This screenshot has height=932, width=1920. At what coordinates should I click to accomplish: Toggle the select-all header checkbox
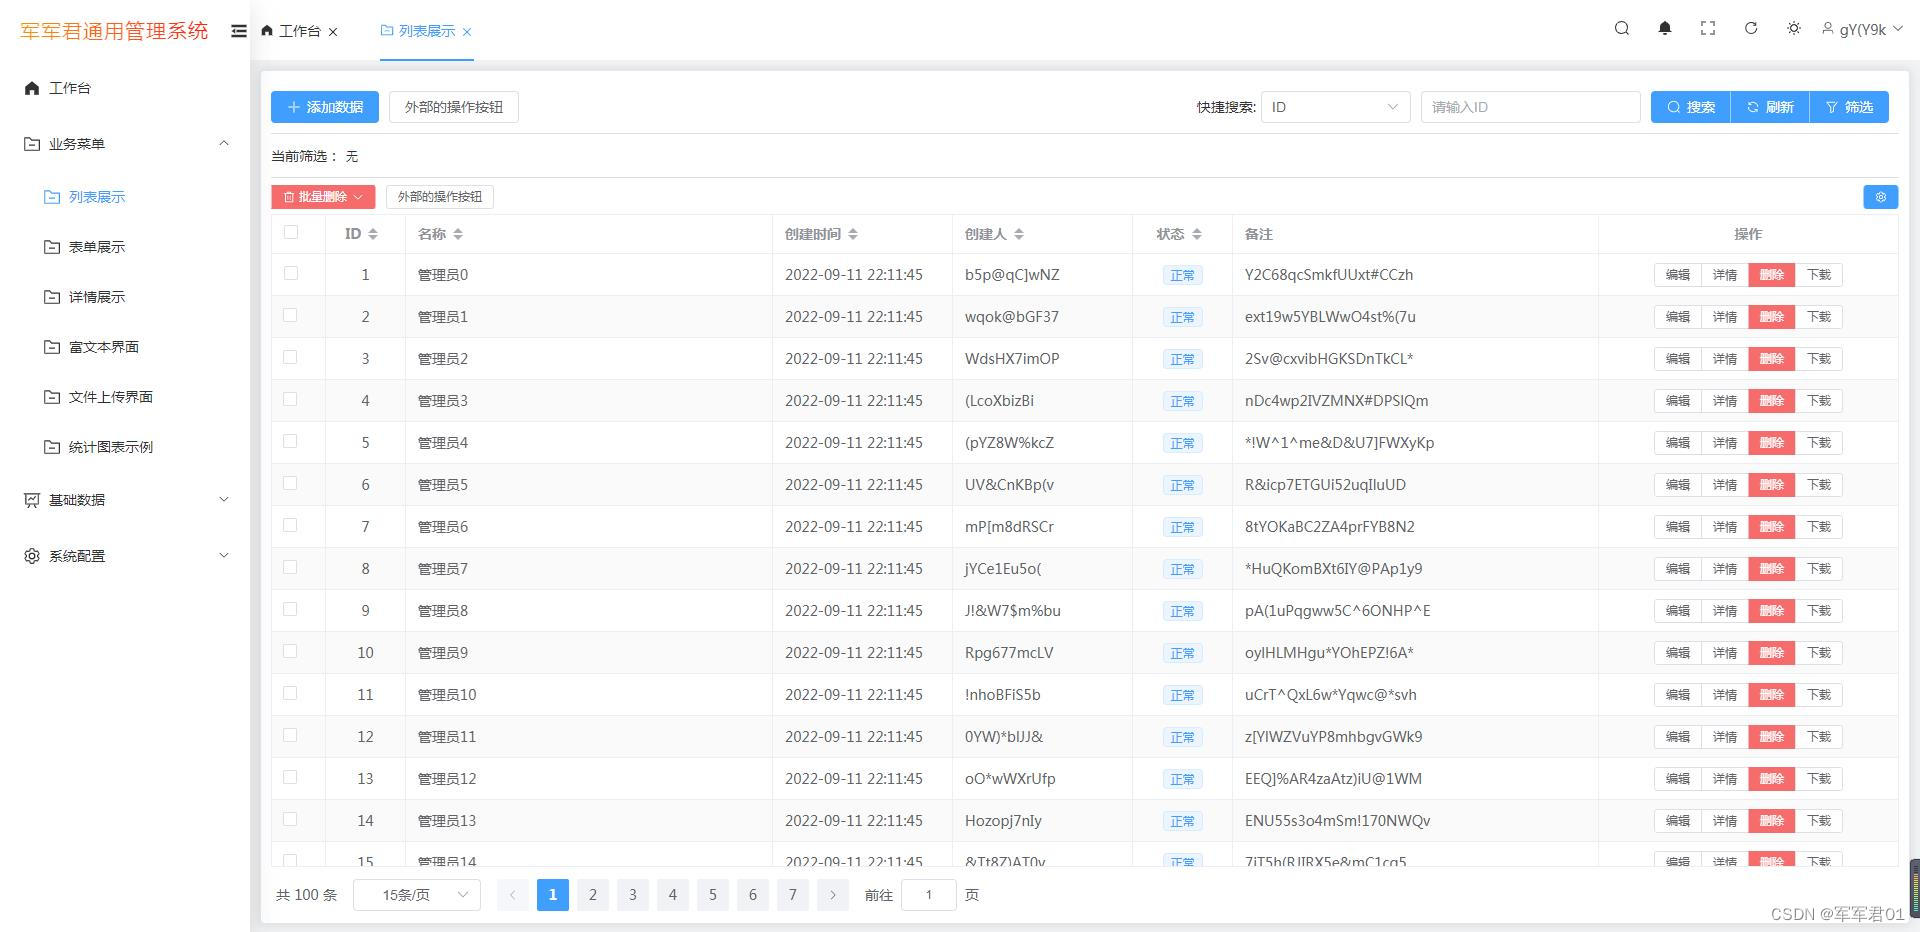coord(291,232)
